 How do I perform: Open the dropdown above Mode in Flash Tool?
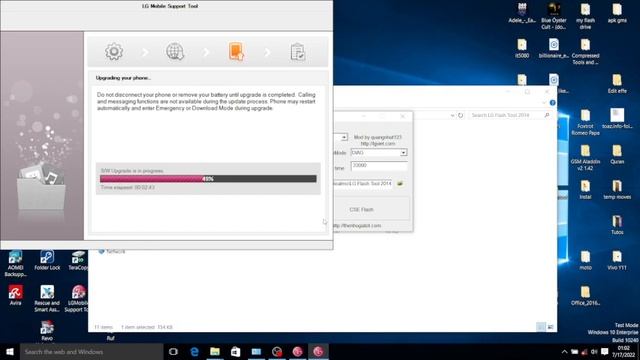point(344,137)
